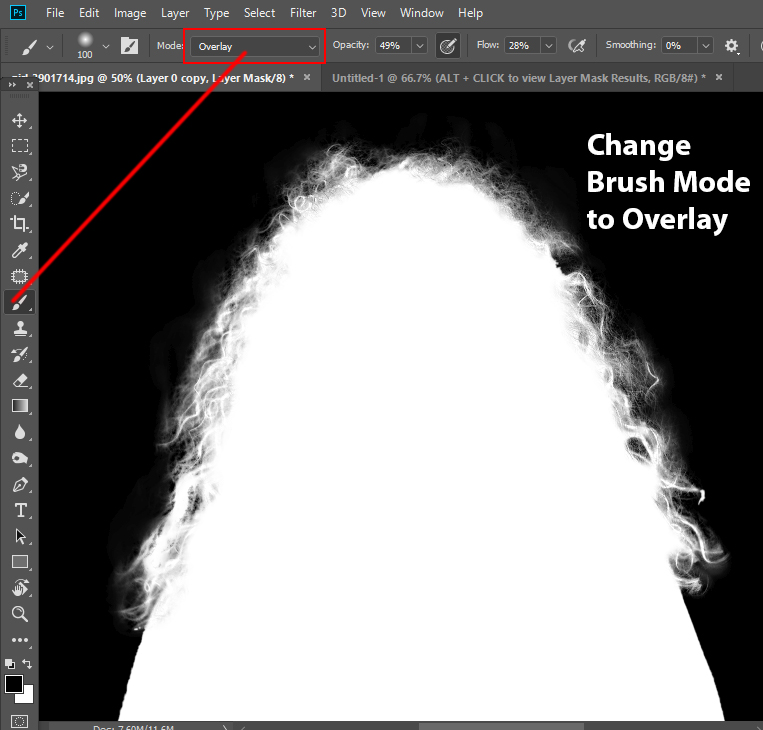Swap foreground and background colors
The height and width of the screenshot is (730, 763).
[27, 663]
